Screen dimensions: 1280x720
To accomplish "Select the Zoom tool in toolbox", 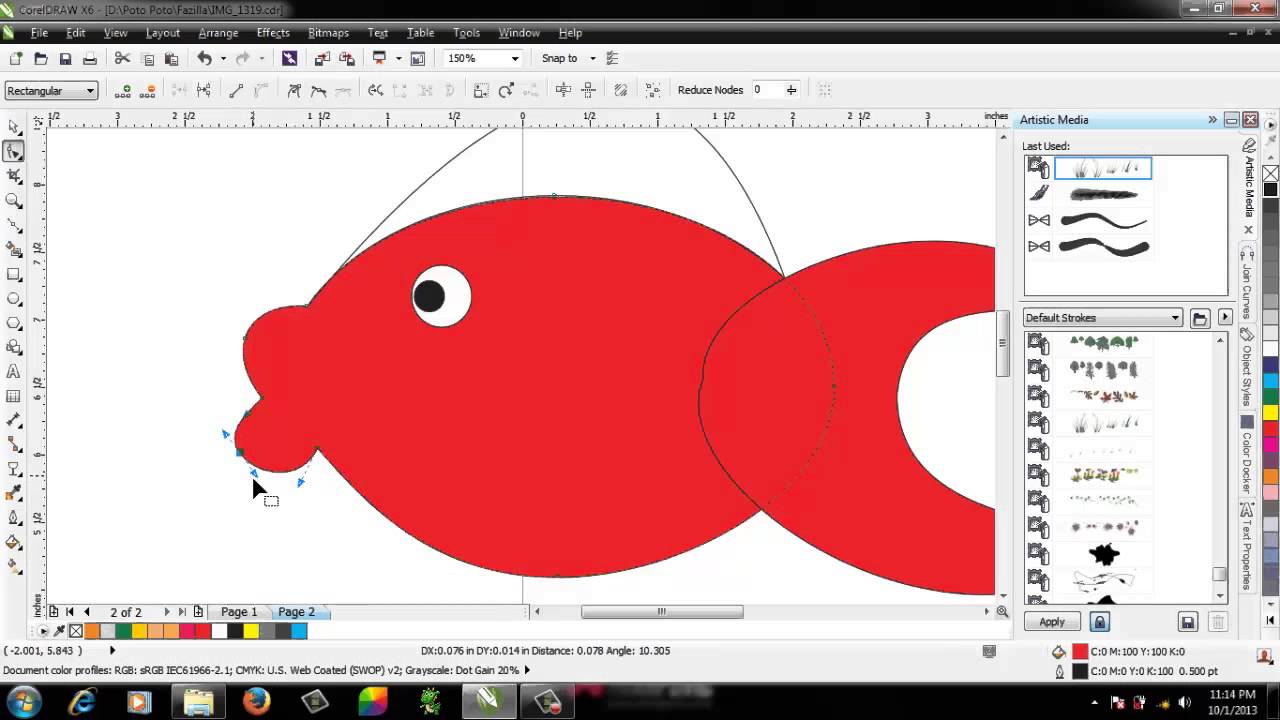I will tap(14, 201).
